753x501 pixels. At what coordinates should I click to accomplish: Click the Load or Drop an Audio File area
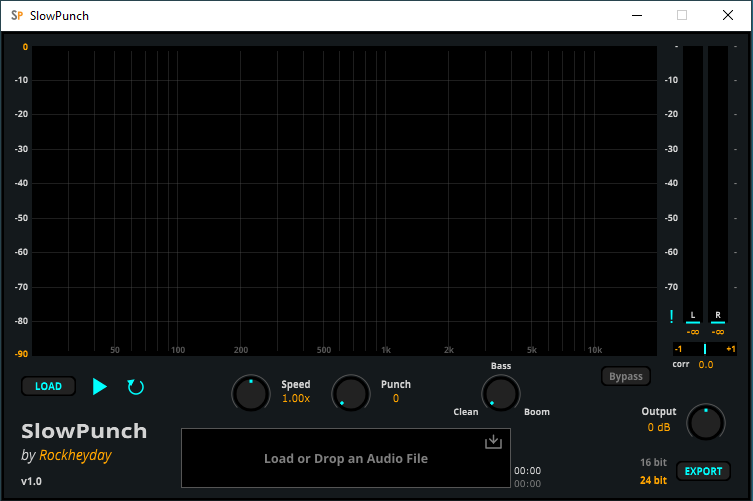click(x=346, y=459)
